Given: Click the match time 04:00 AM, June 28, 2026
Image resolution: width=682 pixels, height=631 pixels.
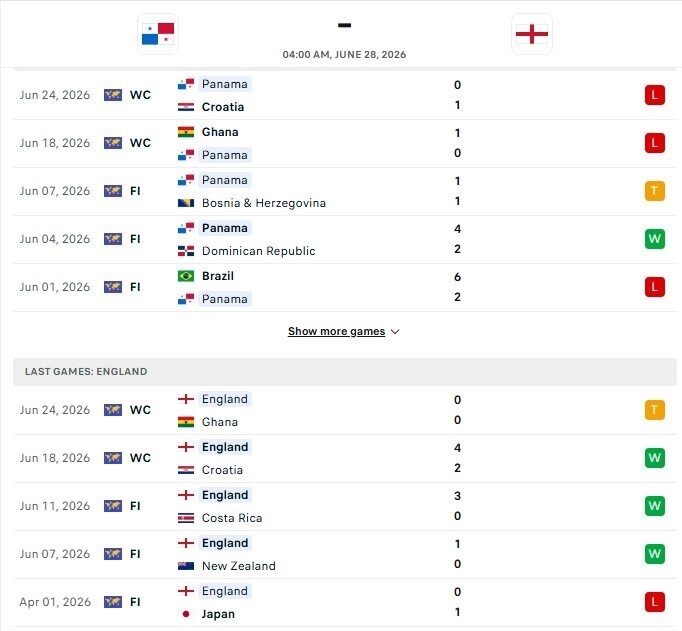Looking at the screenshot, I should 344,55.
